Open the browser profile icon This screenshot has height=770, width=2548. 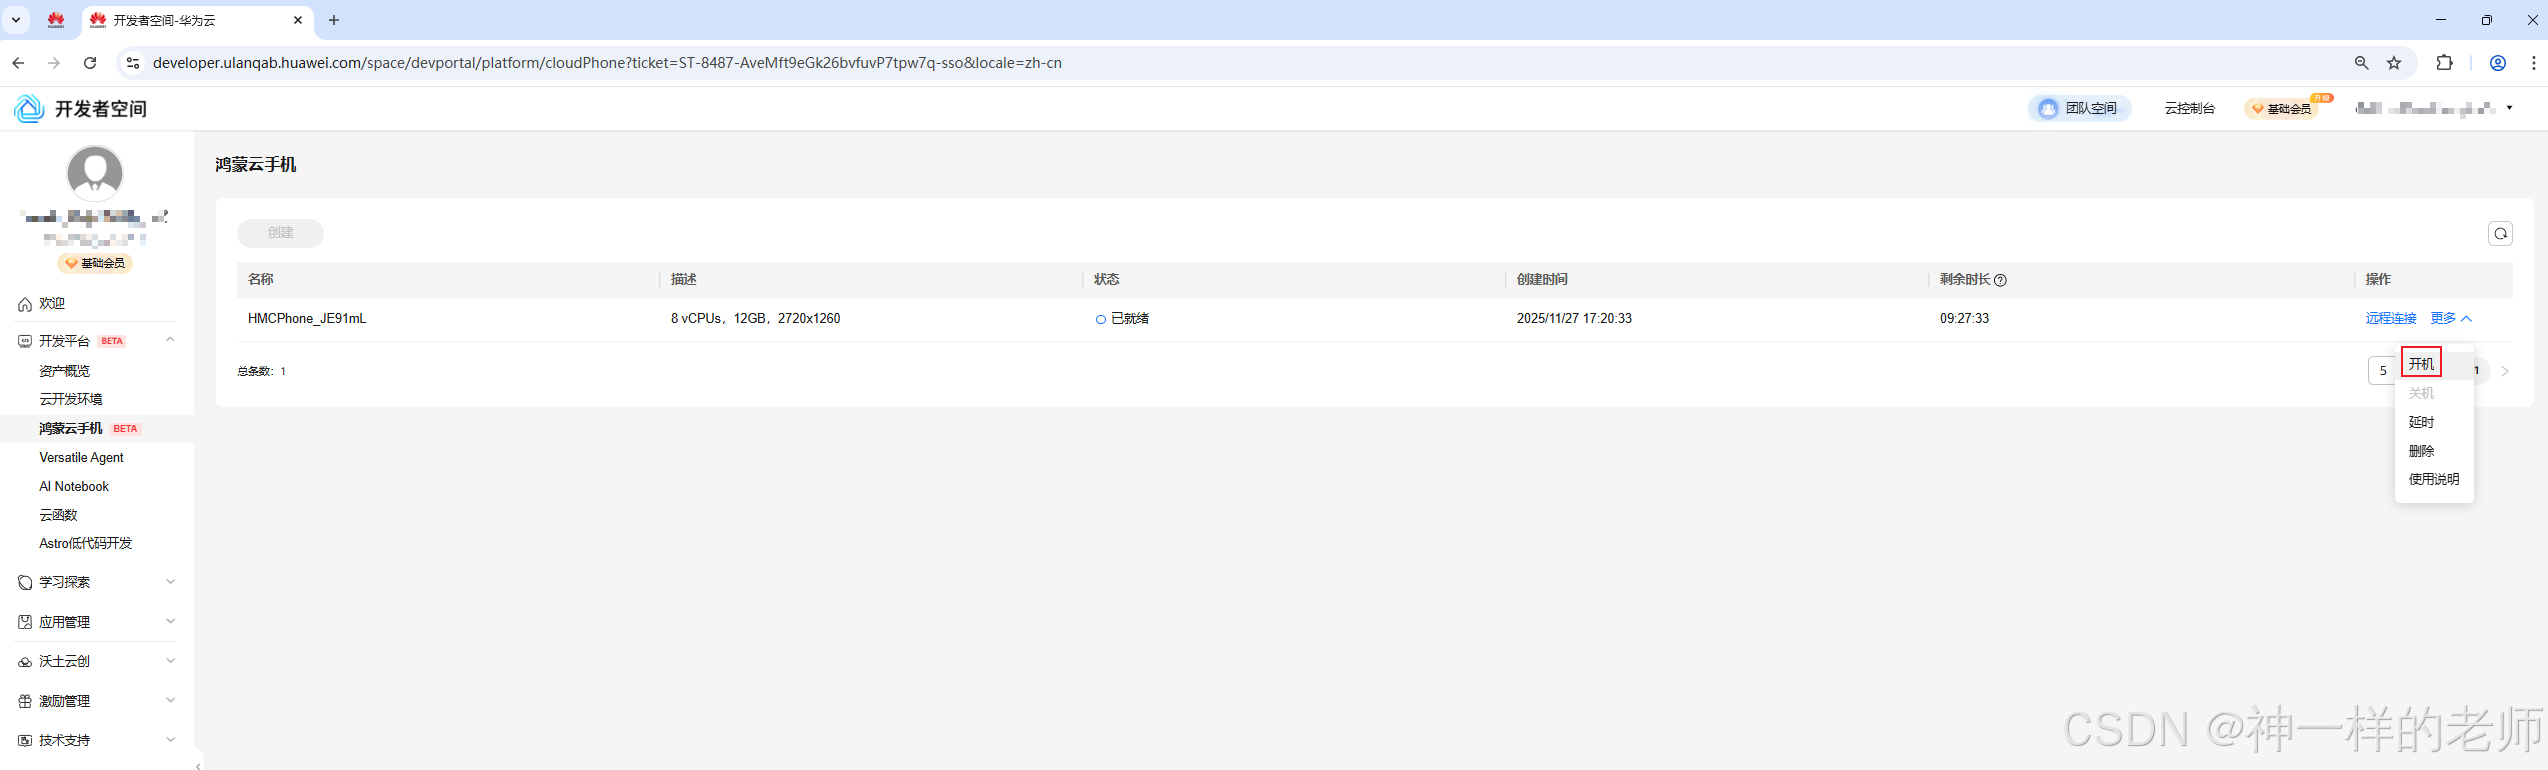pyautogui.click(x=2497, y=63)
